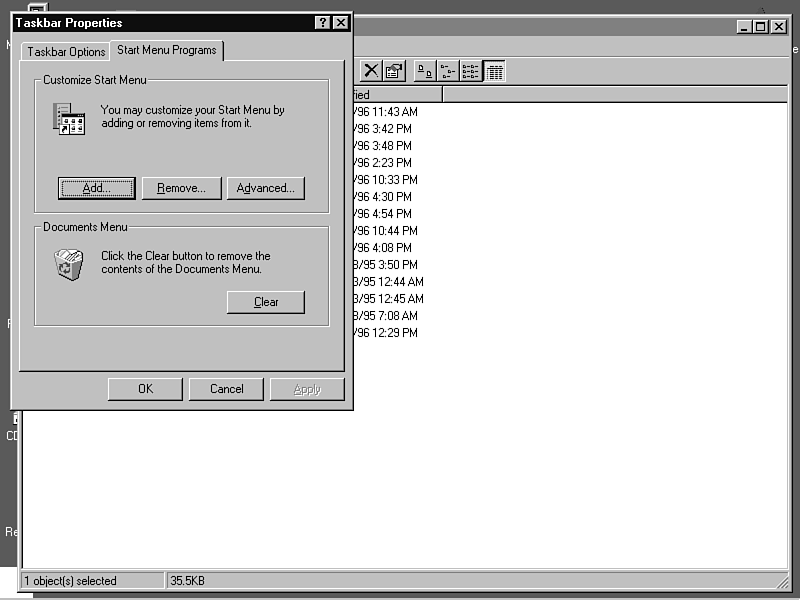The width and height of the screenshot is (800, 600).
Task: Click the Delete icon in the toolbar
Action: pyautogui.click(x=371, y=70)
